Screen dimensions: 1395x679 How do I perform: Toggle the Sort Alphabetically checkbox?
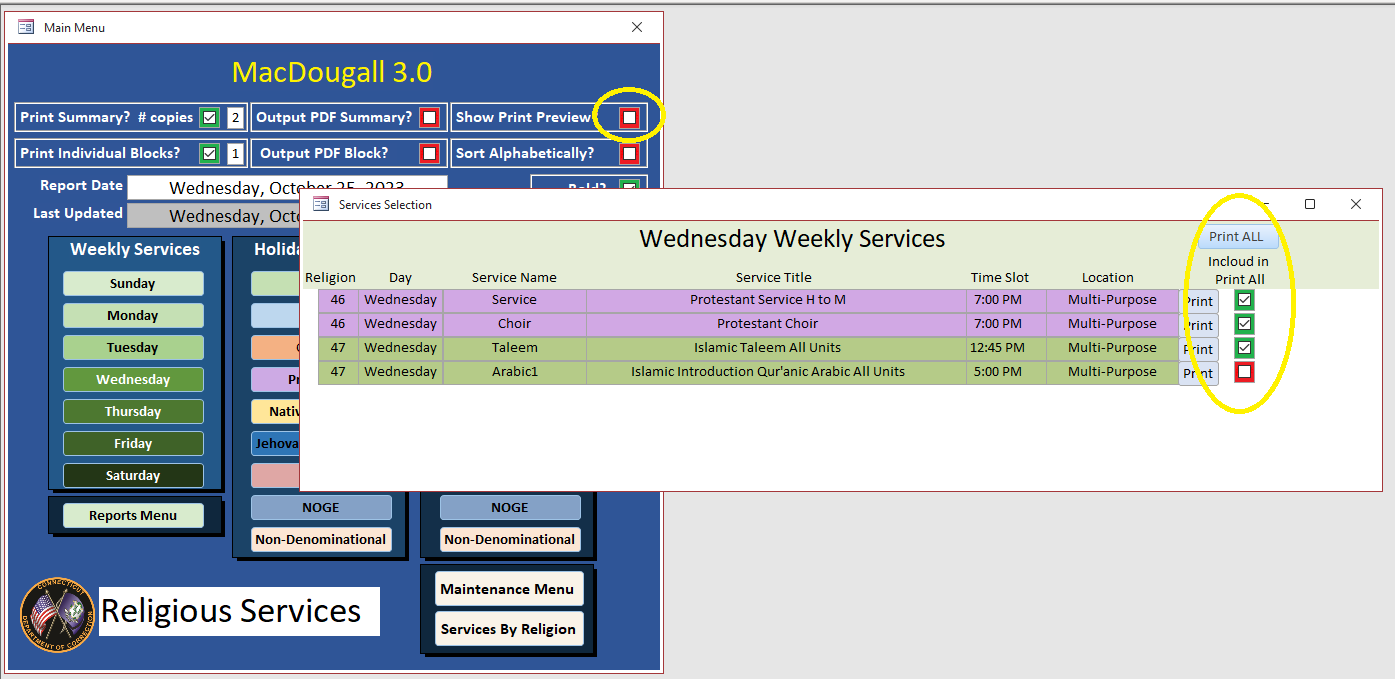coord(629,154)
